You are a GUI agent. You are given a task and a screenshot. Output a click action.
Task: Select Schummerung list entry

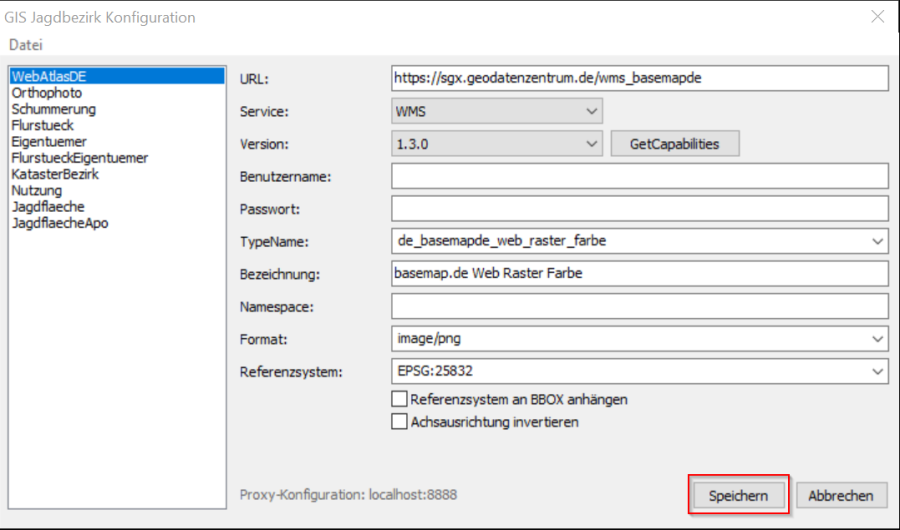point(53,109)
